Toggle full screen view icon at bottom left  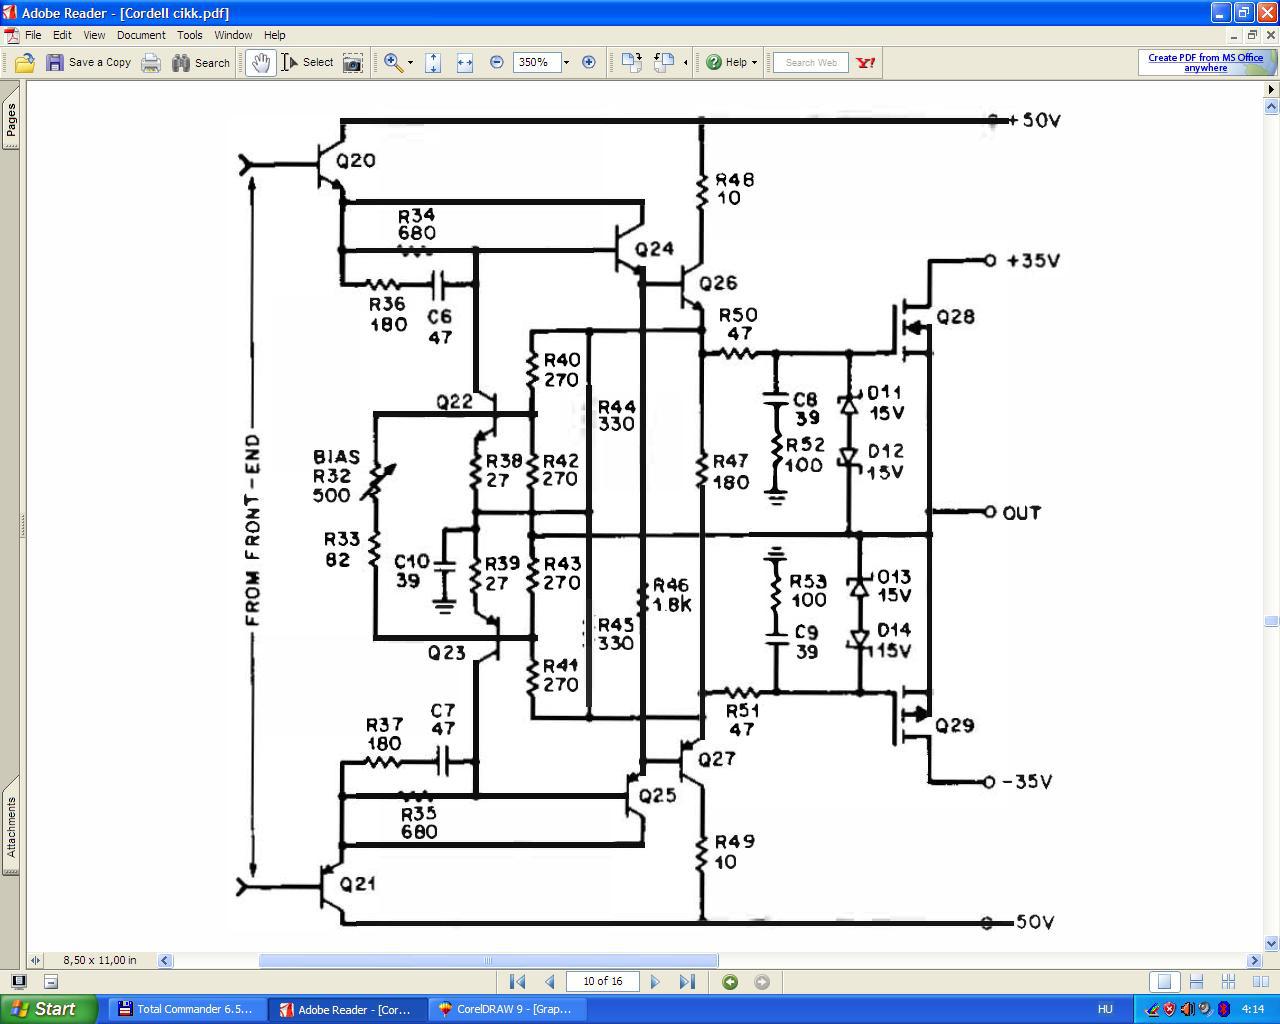point(18,981)
